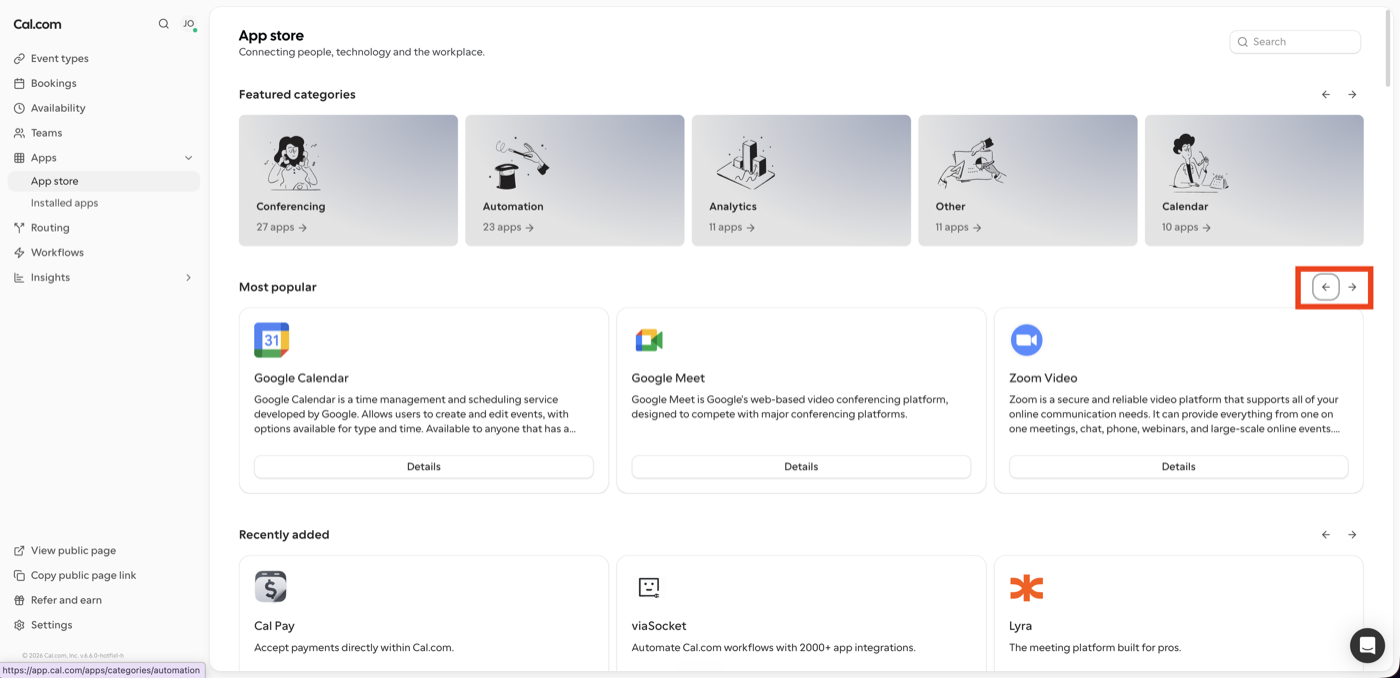The width and height of the screenshot is (1400, 678).
Task: Click Most popular next arrow
Action: click(x=1352, y=287)
